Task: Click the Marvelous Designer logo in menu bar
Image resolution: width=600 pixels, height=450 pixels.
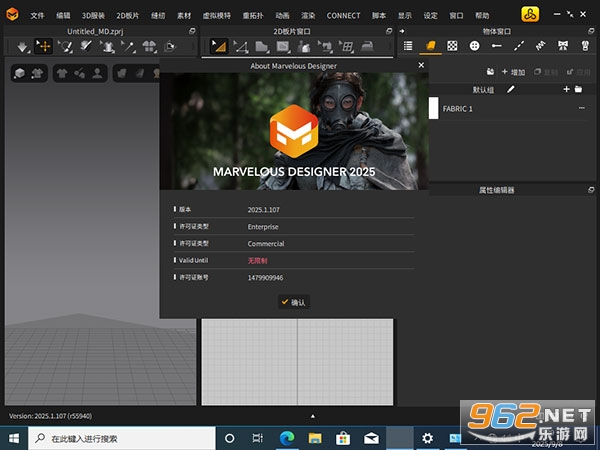Action: point(12,15)
